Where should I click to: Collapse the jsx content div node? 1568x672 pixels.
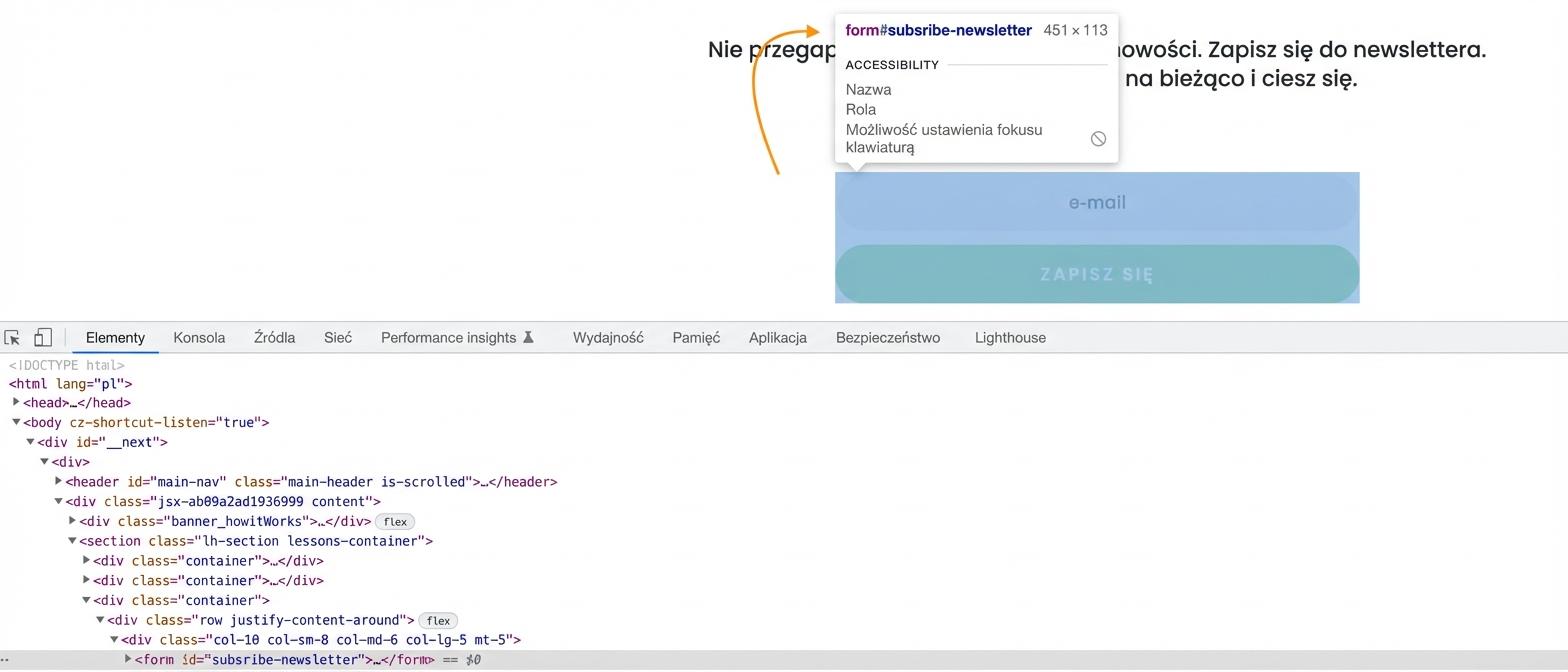click(58, 501)
